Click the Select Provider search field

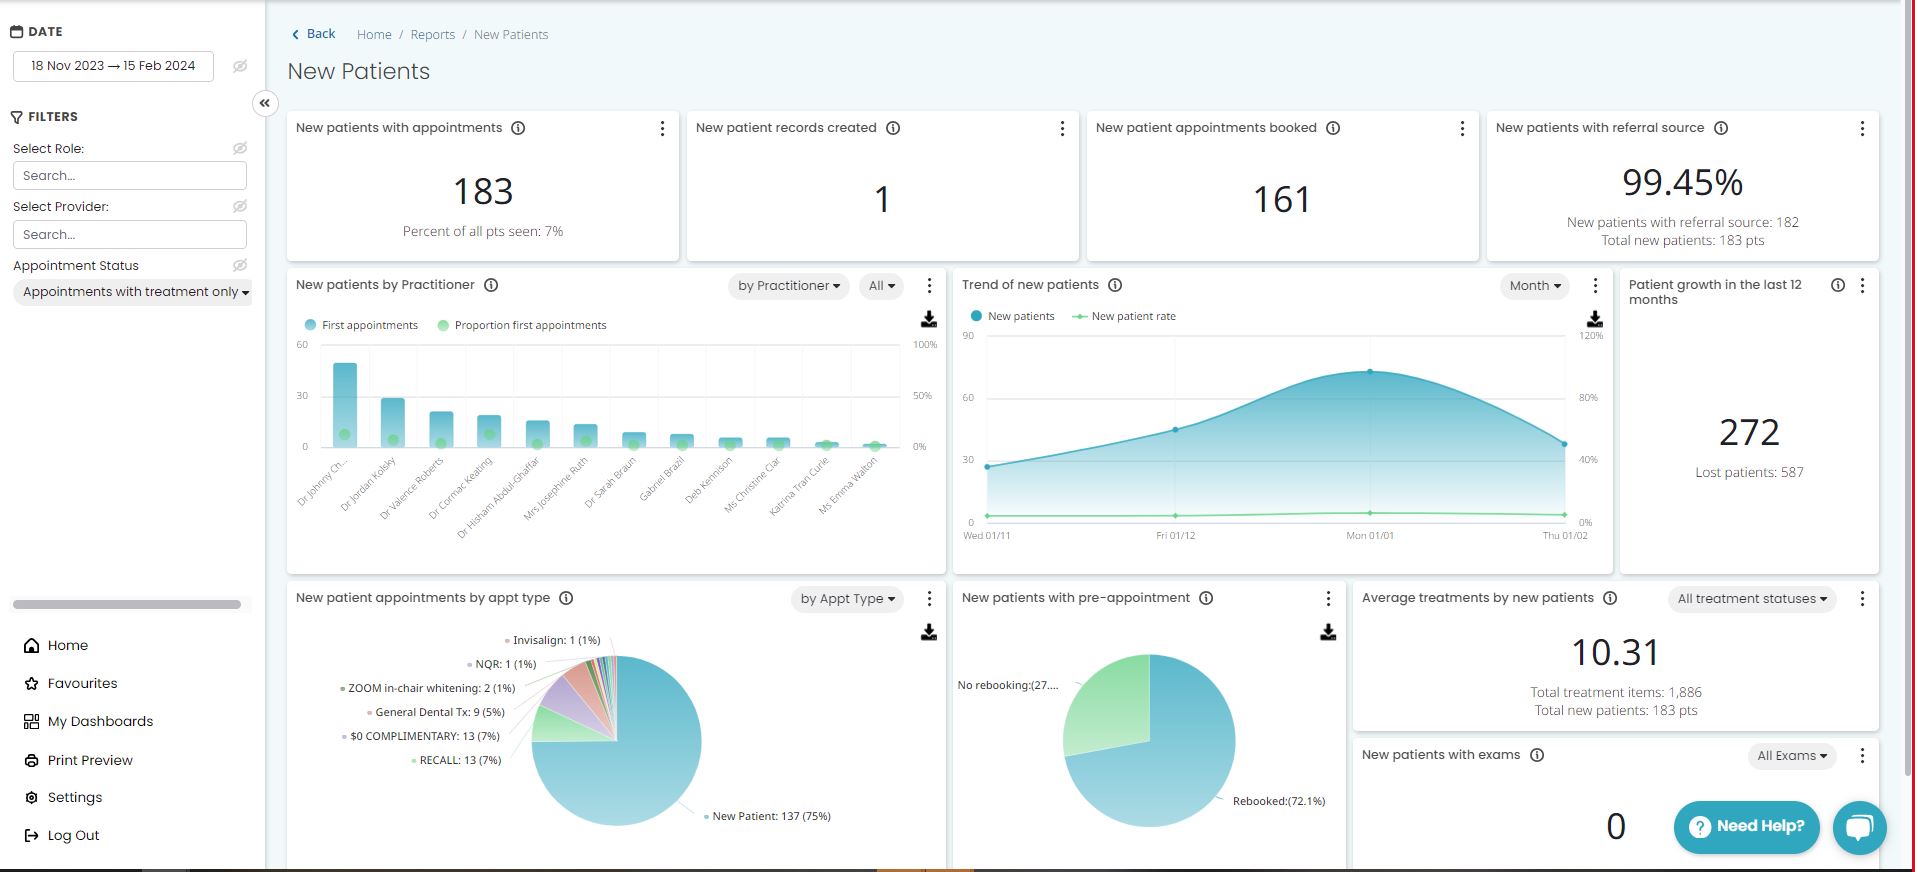pyautogui.click(x=130, y=234)
